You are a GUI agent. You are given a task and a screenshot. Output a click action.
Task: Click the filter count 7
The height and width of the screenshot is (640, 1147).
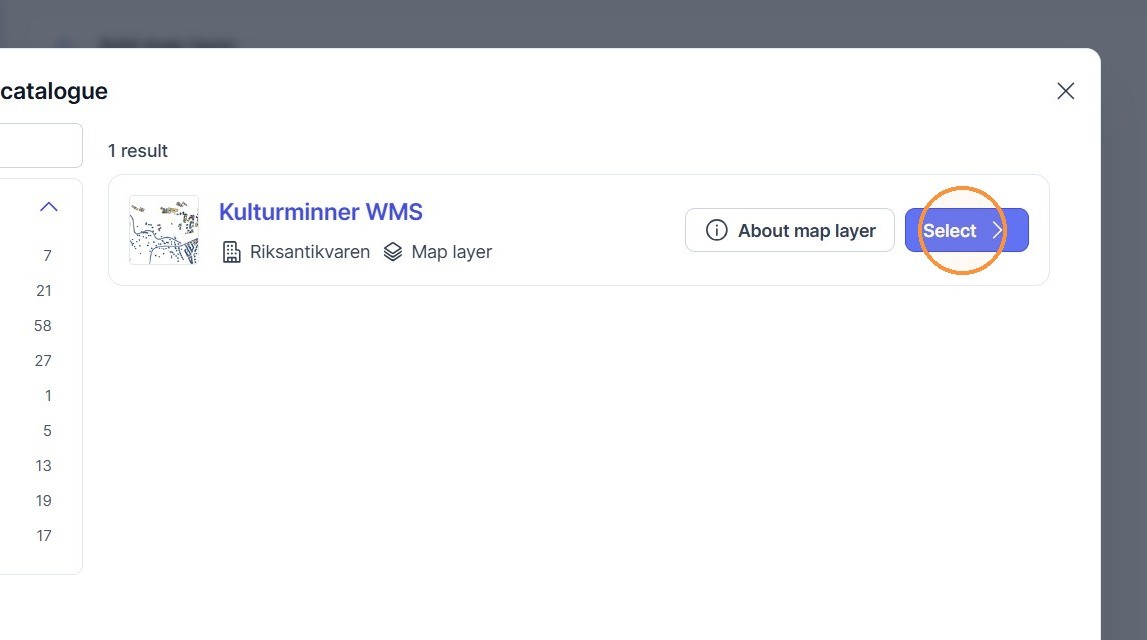[48, 255]
